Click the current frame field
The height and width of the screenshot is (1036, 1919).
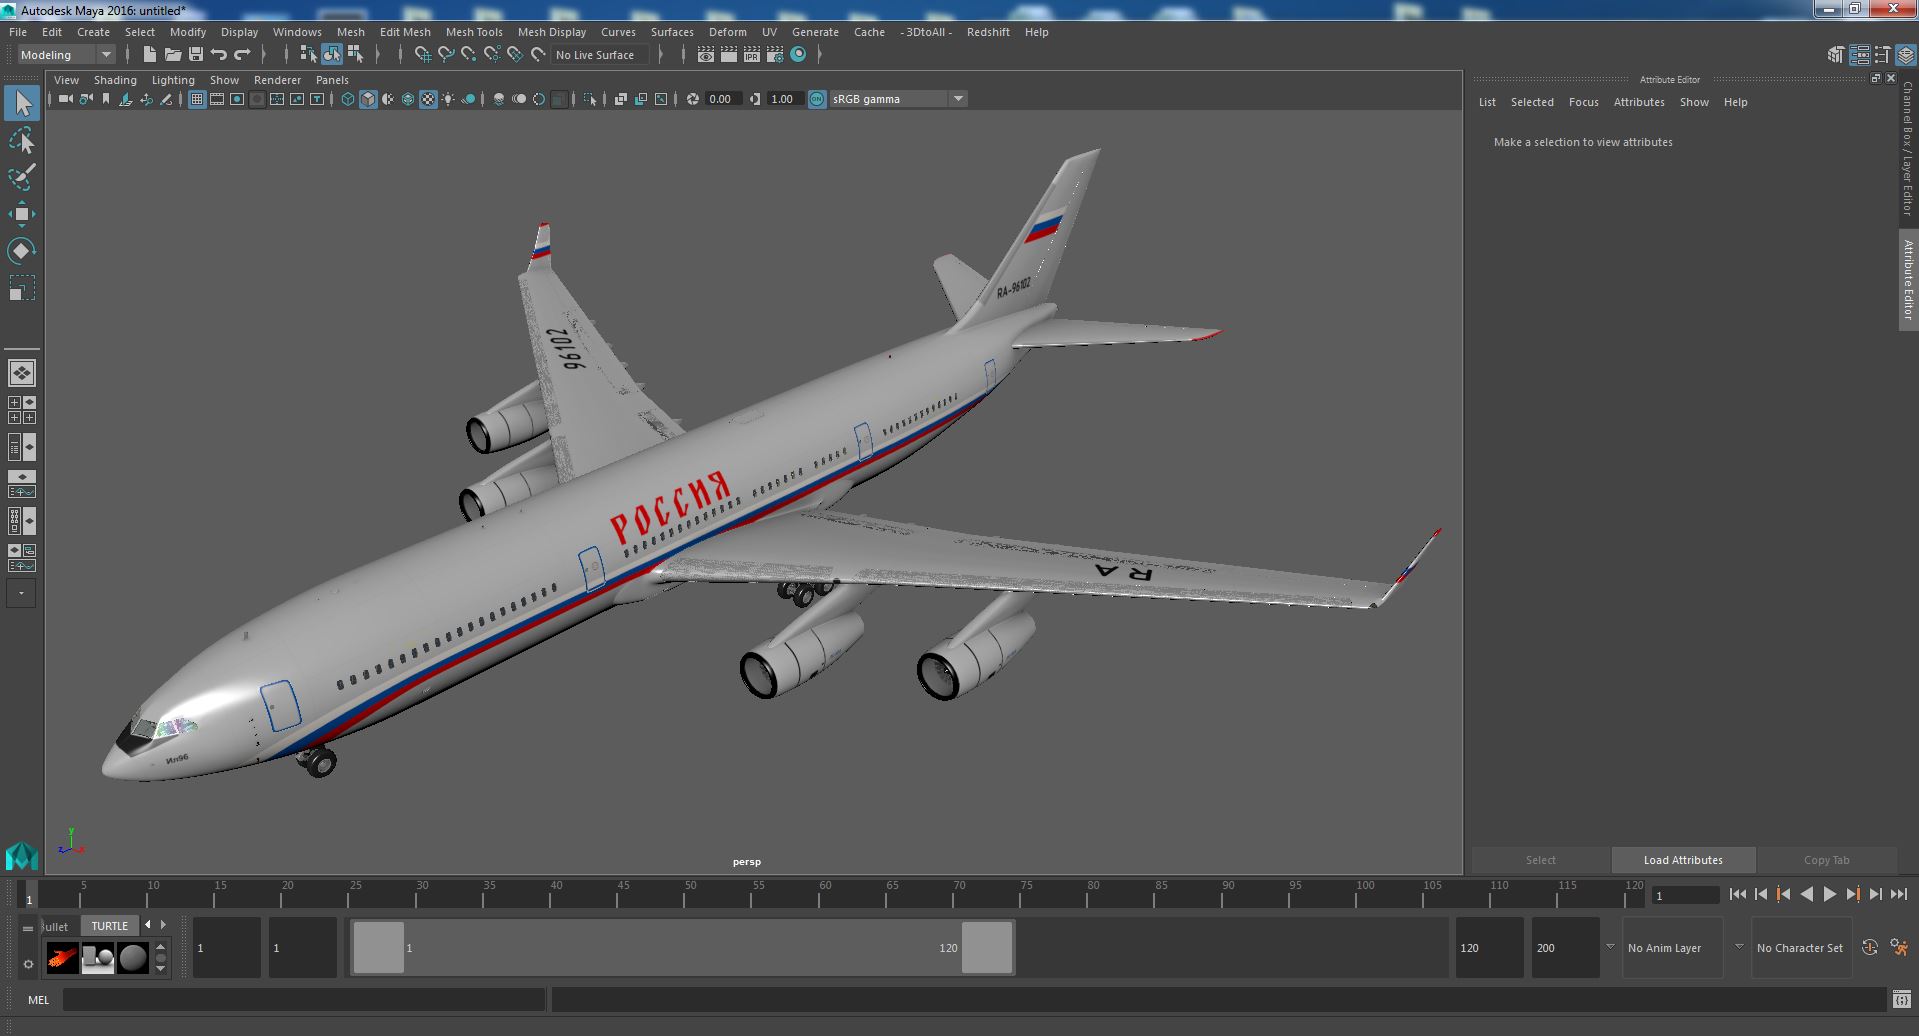(1686, 896)
